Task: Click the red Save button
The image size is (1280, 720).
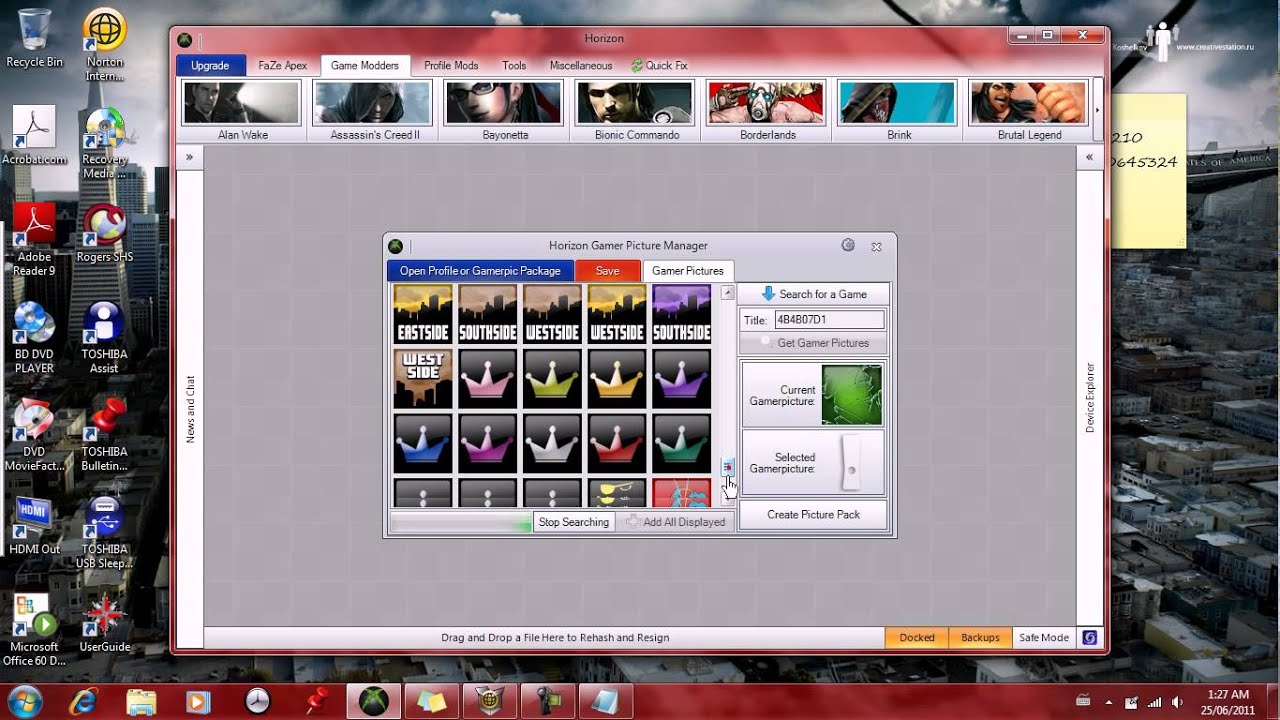Action: tap(607, 271)
